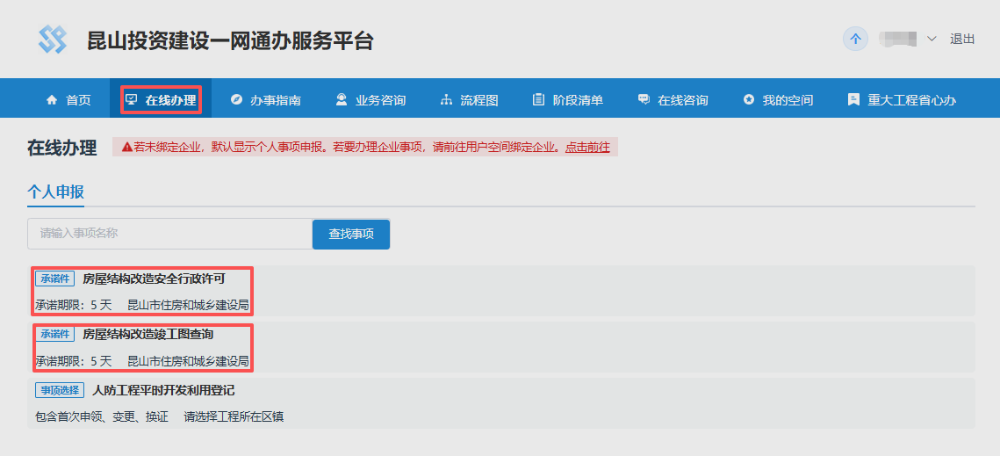Click 请选择工程所在区镇 text
1000x456 pixels.
pos(234,417)
